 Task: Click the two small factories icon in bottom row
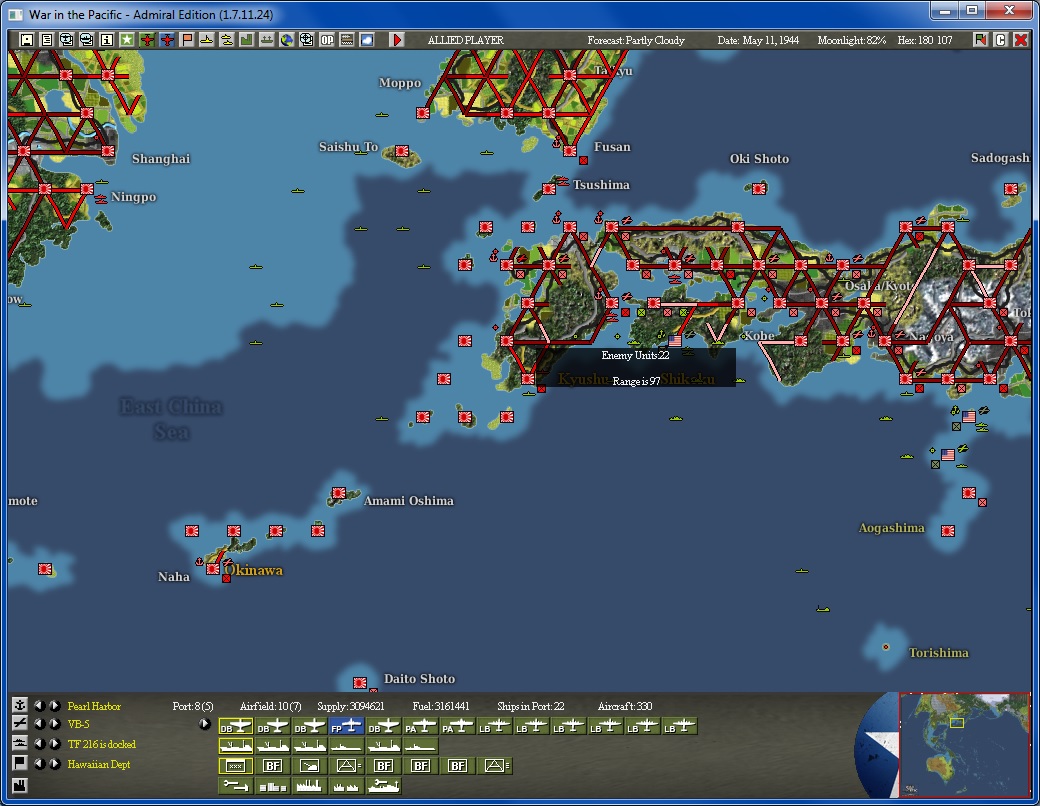pos(347,786)
